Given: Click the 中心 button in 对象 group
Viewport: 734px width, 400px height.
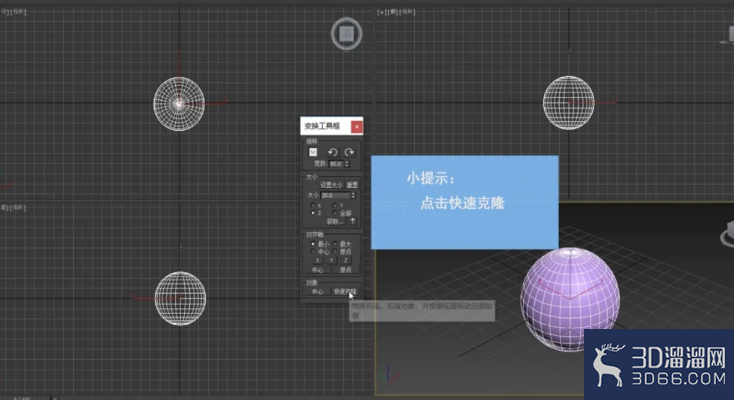Looking at the screenshot, I should coord(318,291).
